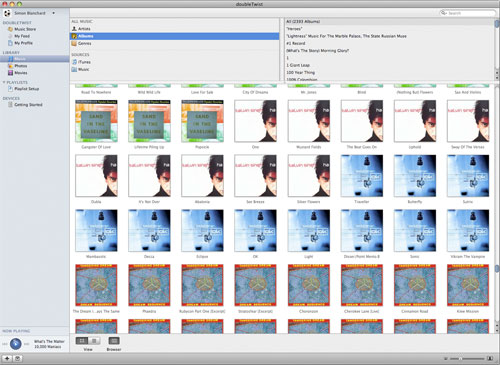Switch to list view mode
The width and height of the screenshot is (500, 365).
click(x=94, y=341)
